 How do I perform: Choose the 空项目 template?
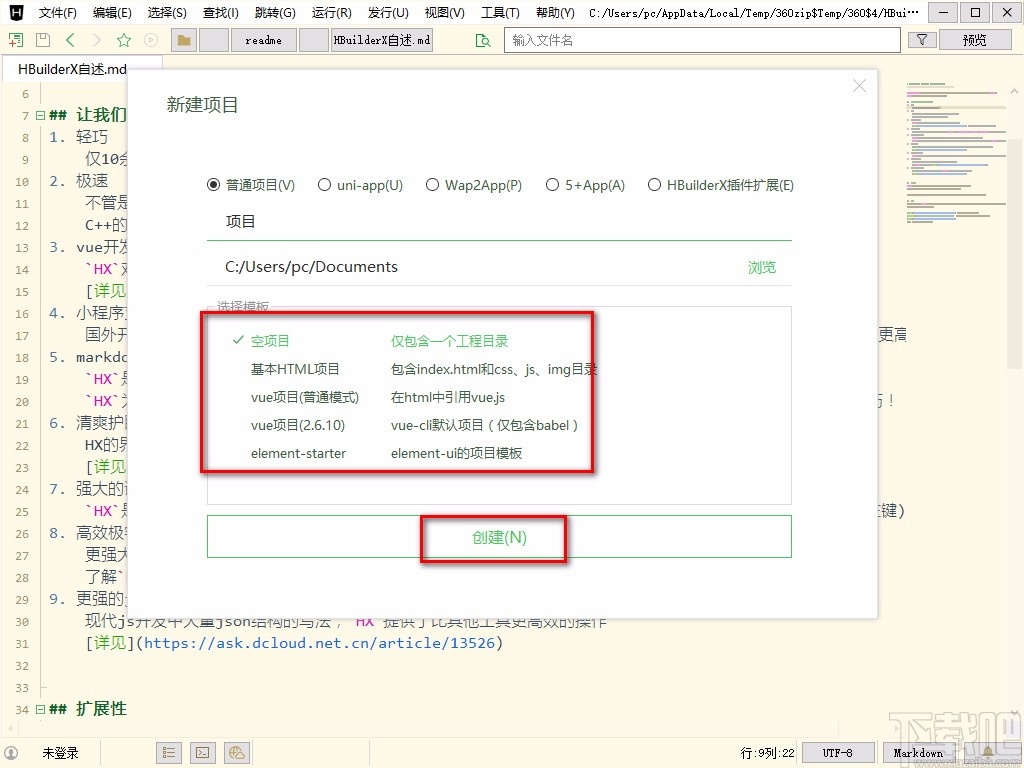[x=269, y=341]
